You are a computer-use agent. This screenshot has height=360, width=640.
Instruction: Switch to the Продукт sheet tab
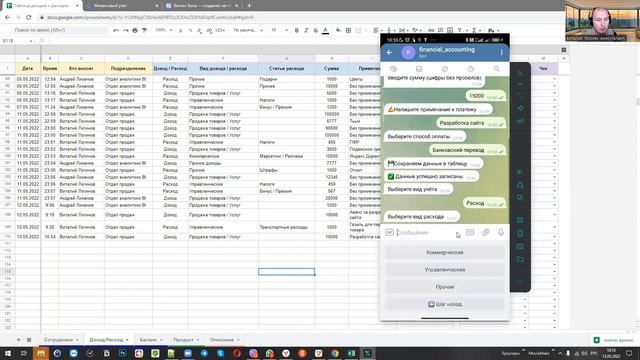(x=183, y=340)
